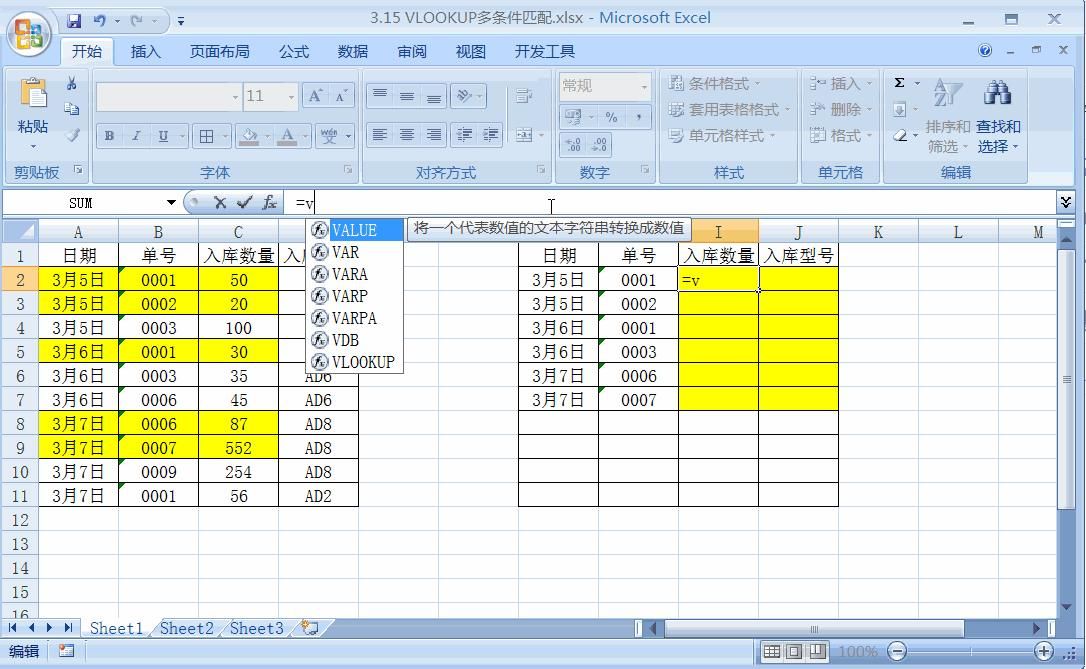Select the Format Painter brush
This screenshot has width=1086, height=669.
[71, 135]
